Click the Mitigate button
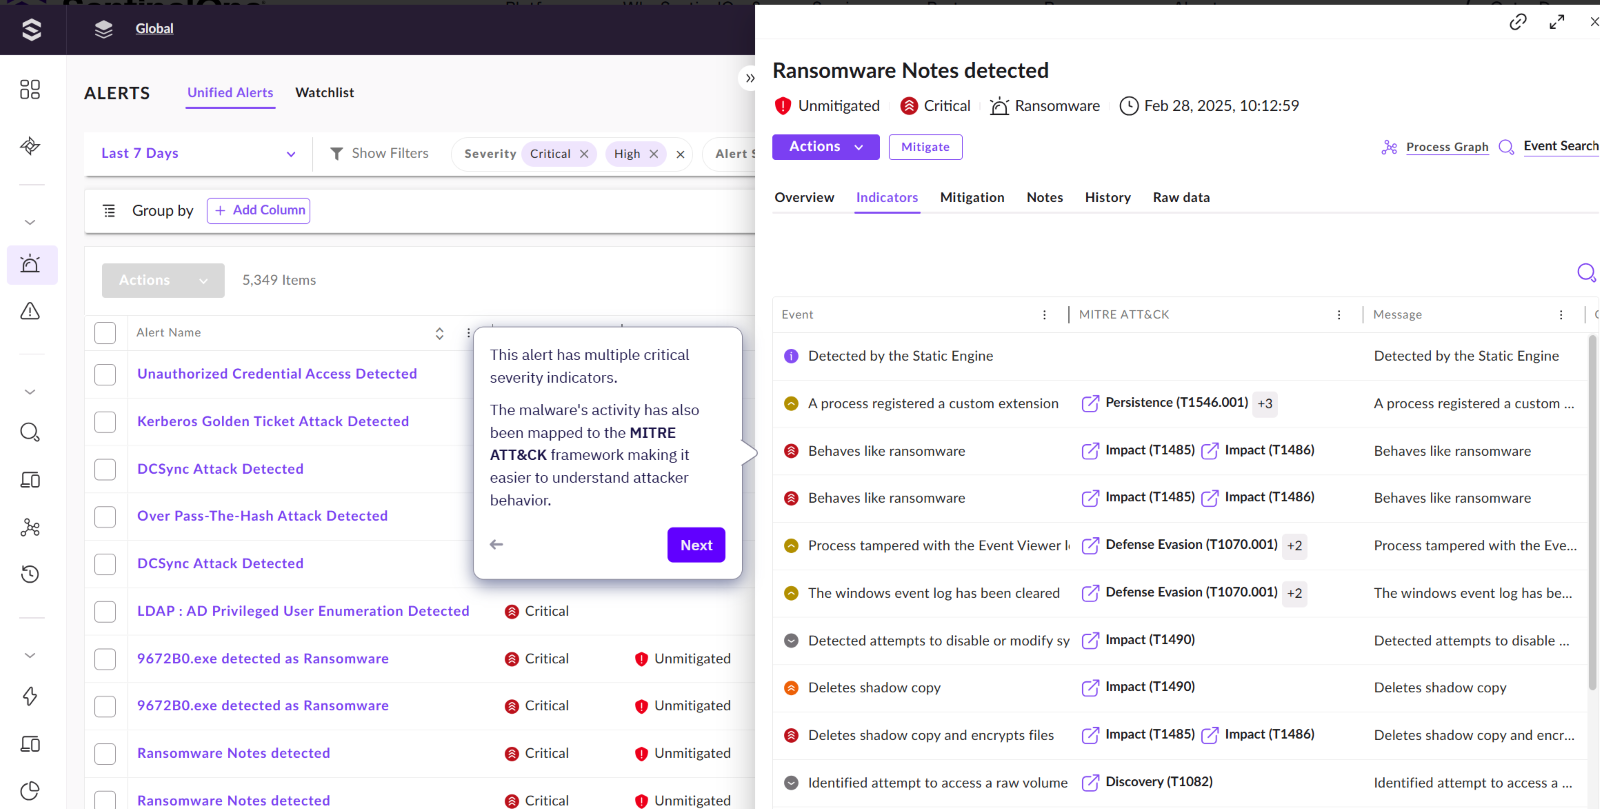The image size is (1600, 809). pos(926,147)
